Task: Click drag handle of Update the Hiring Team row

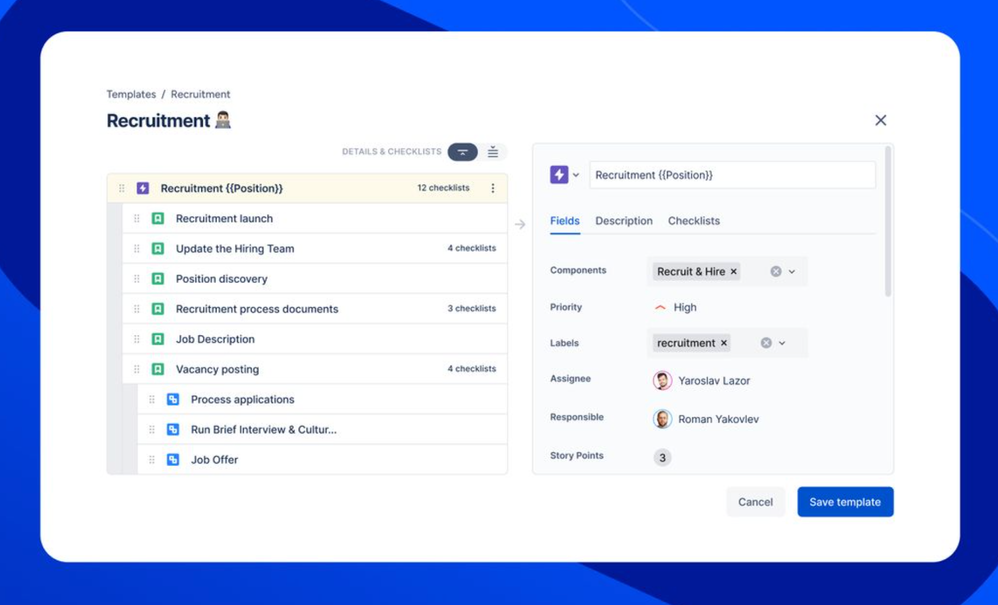Action: click(x=137, y=249)
